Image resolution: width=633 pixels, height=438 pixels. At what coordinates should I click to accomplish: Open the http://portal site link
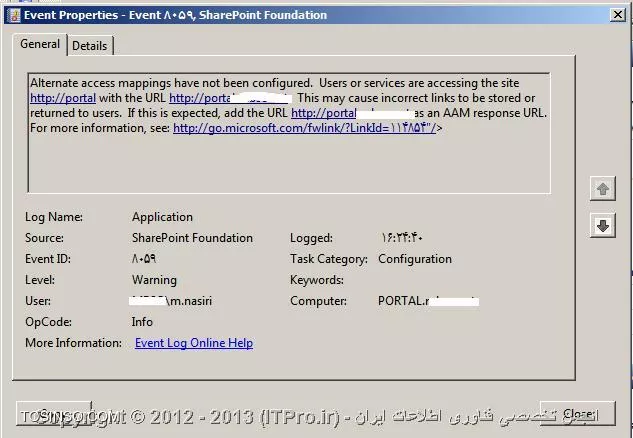coord(63,98)
